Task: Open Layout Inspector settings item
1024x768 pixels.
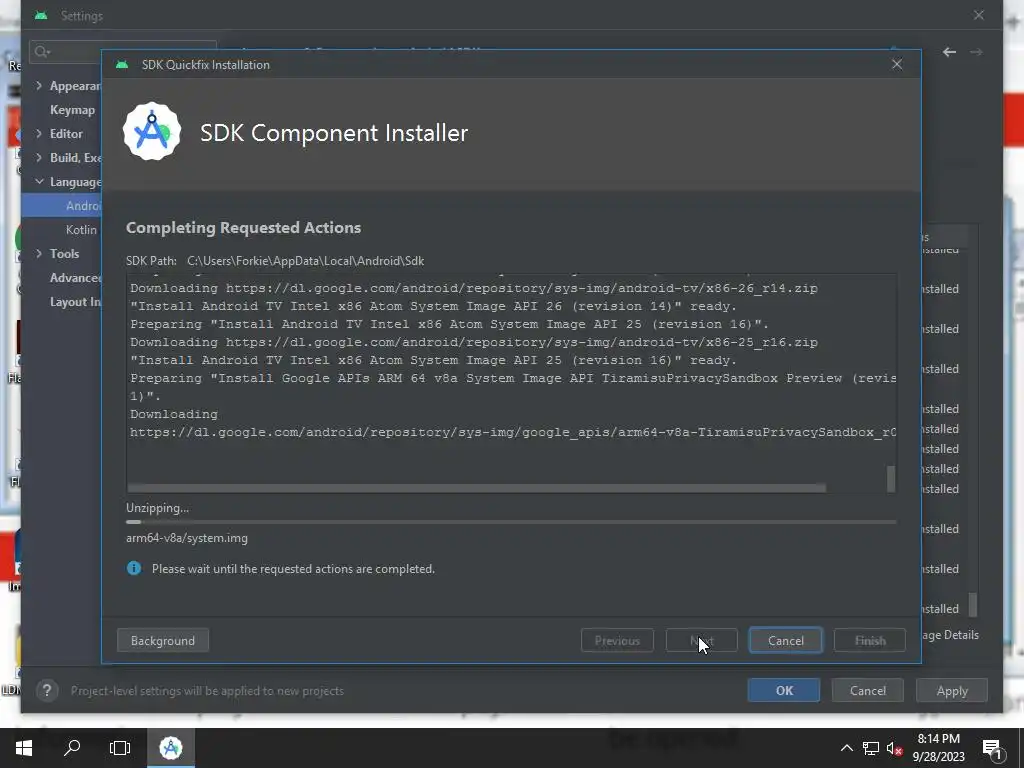Action: (x=75, y=302)
